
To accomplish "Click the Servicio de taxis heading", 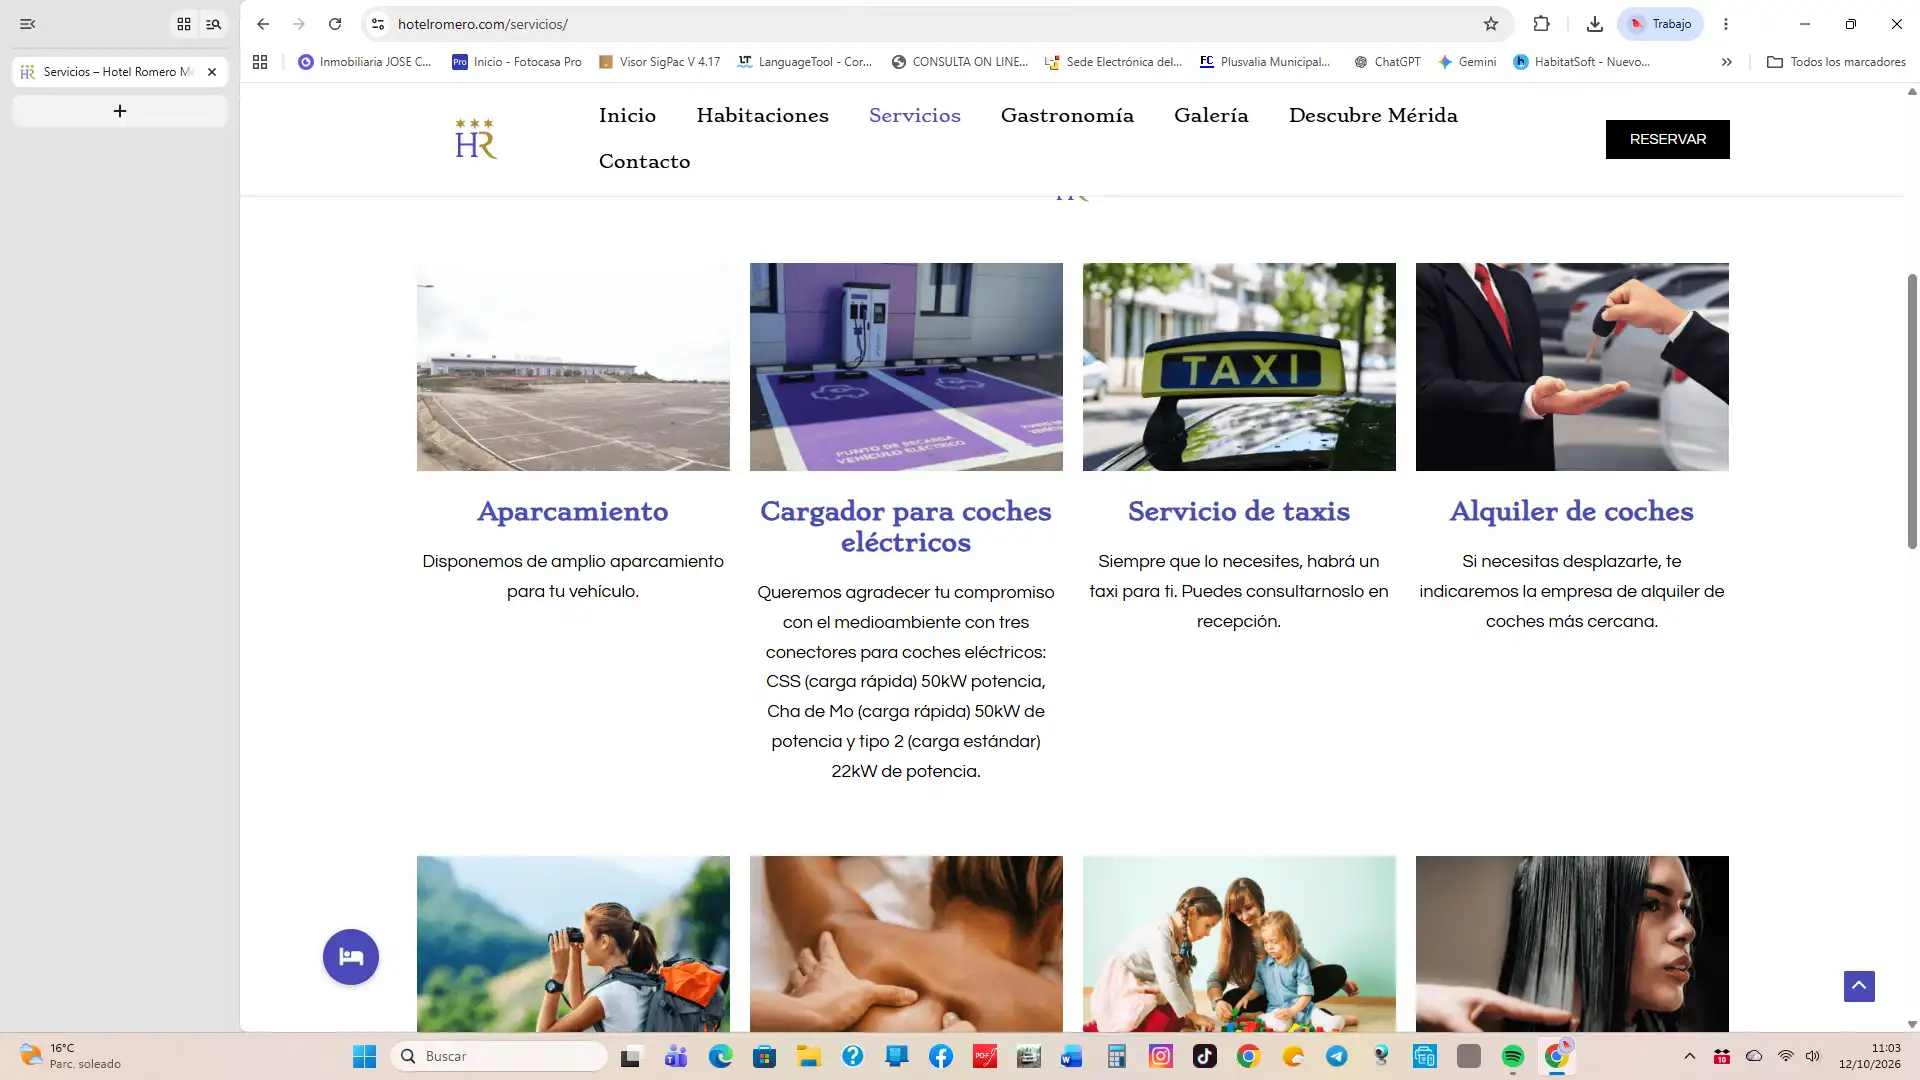I will [x=1238, y=511].
